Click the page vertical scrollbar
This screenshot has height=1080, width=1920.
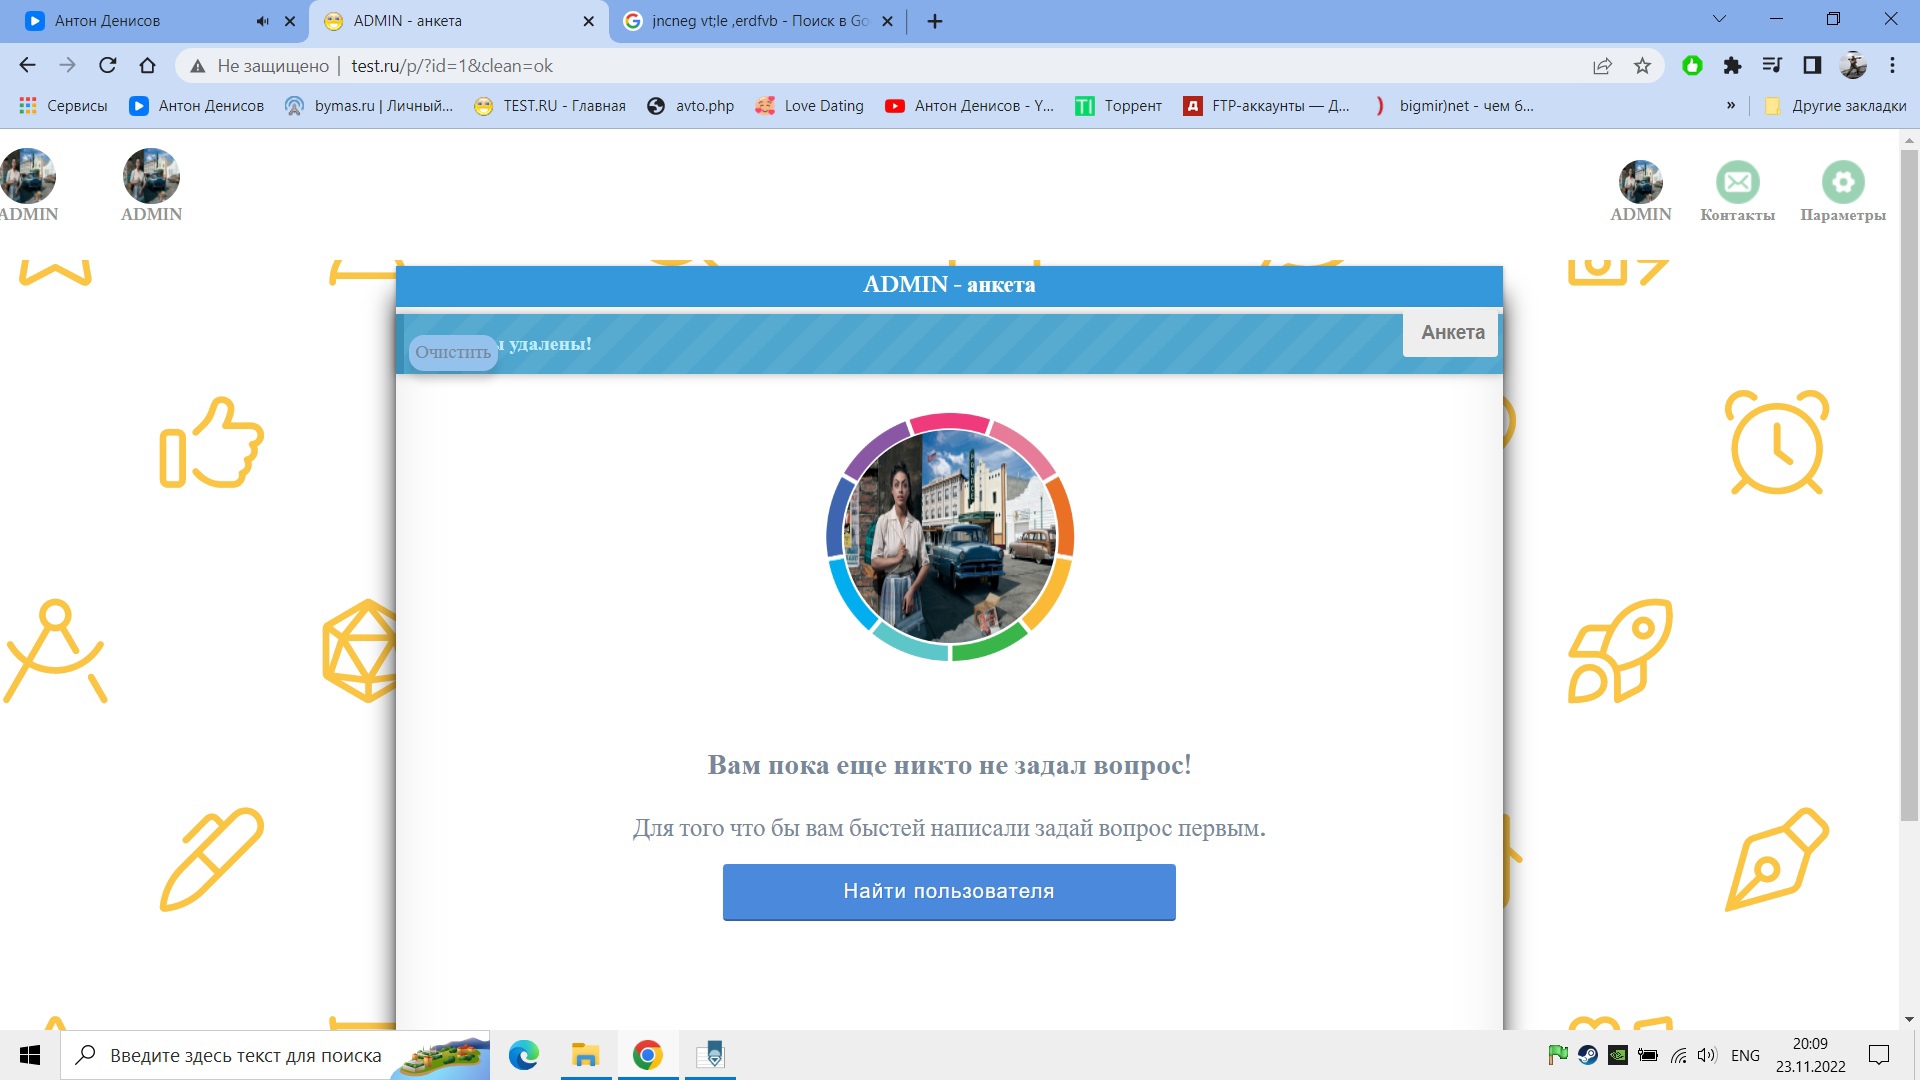pos(1908,480)
